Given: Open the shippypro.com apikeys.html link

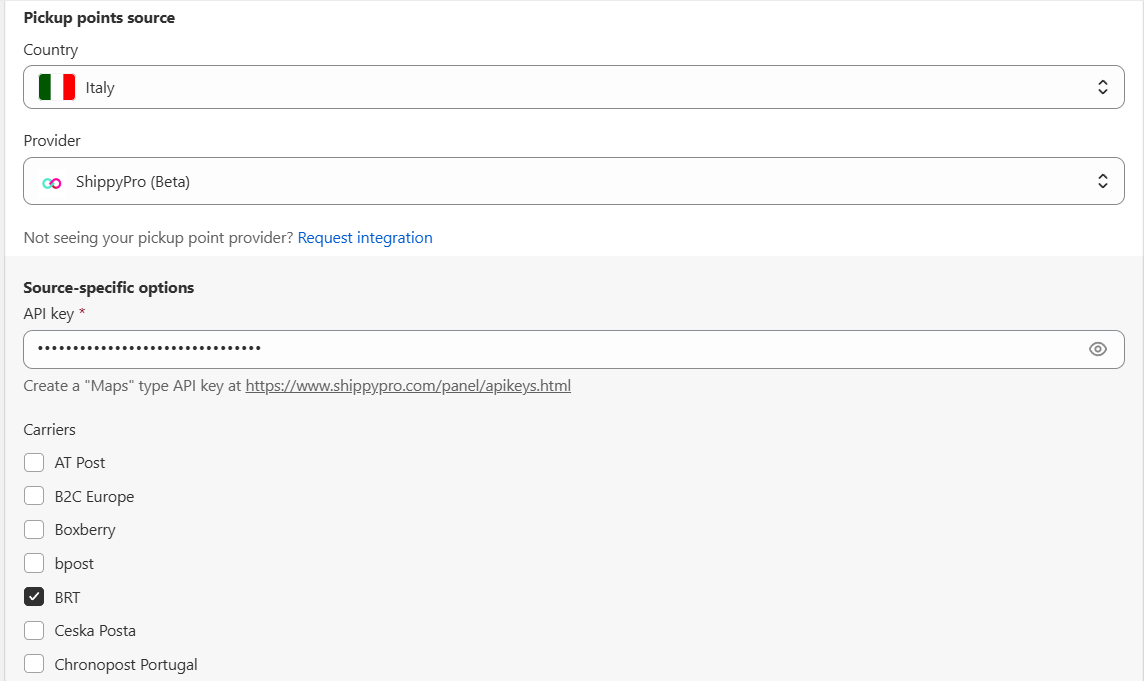Looking at the screenshot, I should [408, 385].
